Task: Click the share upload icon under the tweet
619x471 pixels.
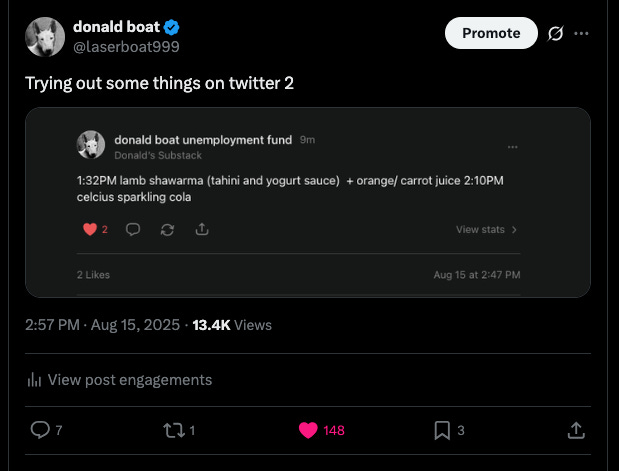Action: 576,430
